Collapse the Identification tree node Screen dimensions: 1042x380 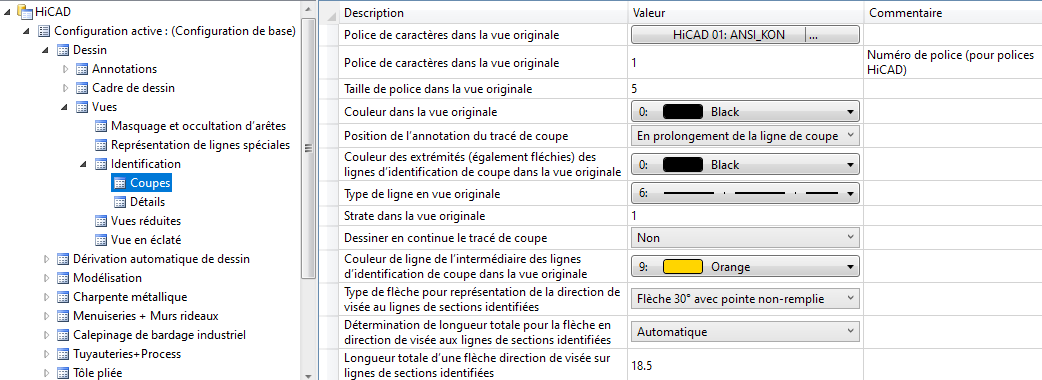pyautogui.click(x=84, y=163)
